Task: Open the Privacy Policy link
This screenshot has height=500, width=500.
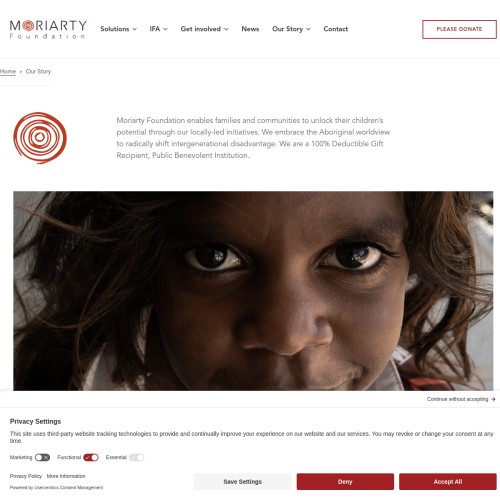Action: (x=26, y=476)
